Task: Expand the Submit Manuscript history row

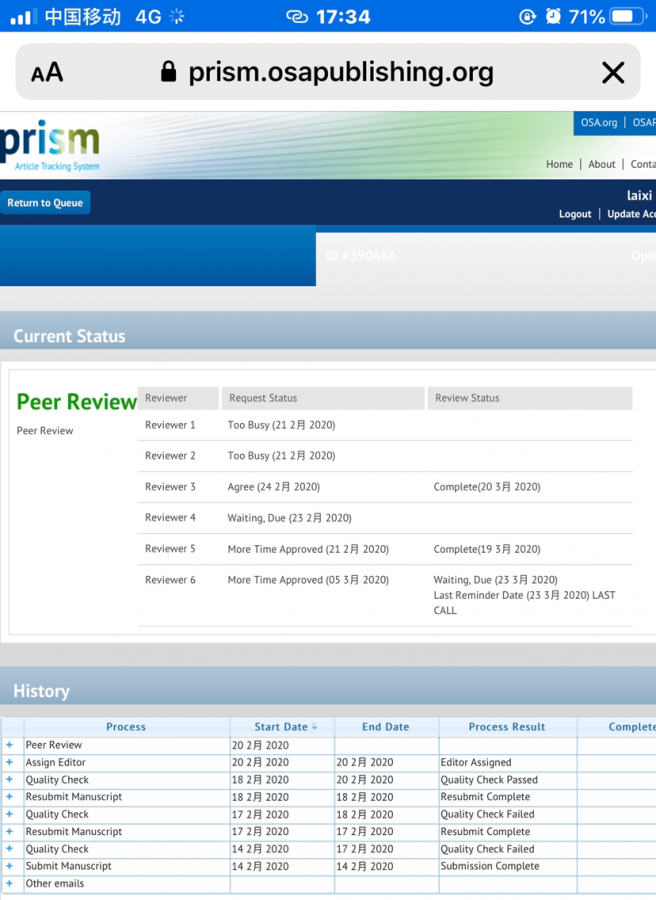Action: pyautogui.click(x=10, y=866)
